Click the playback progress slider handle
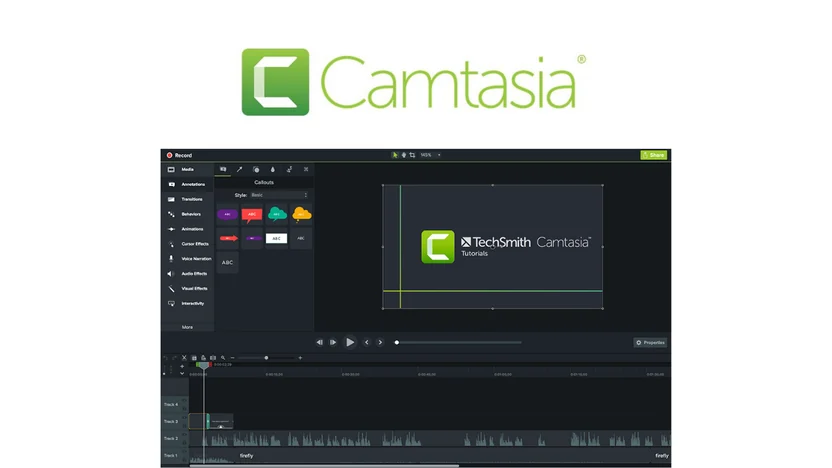The width and height of the screenshot is (832, 468). pos(396,342)
